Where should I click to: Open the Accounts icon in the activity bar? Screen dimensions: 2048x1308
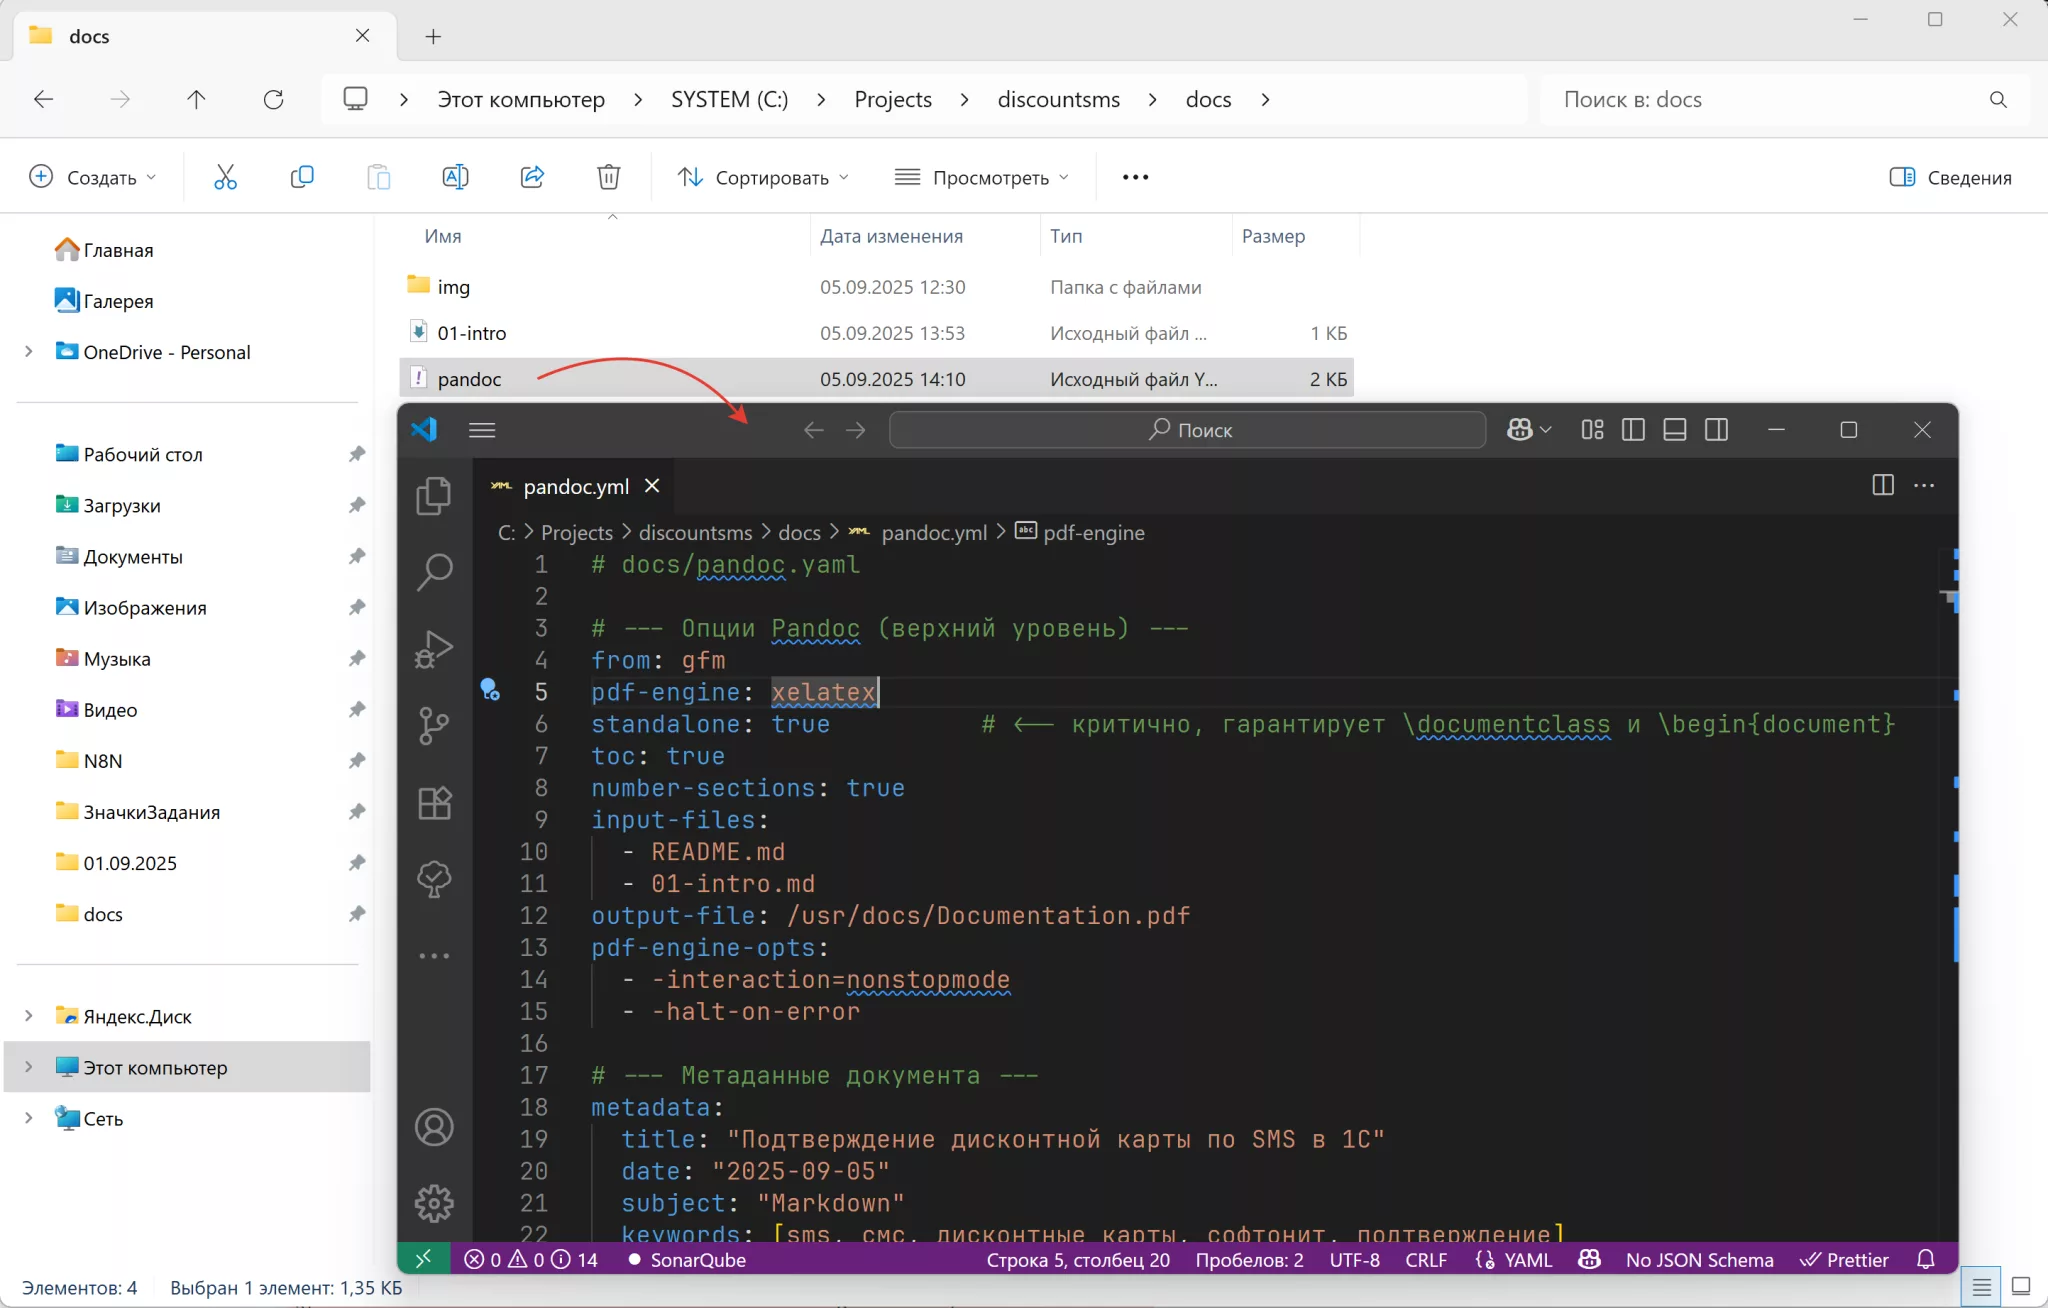(x=434, y=1127)
